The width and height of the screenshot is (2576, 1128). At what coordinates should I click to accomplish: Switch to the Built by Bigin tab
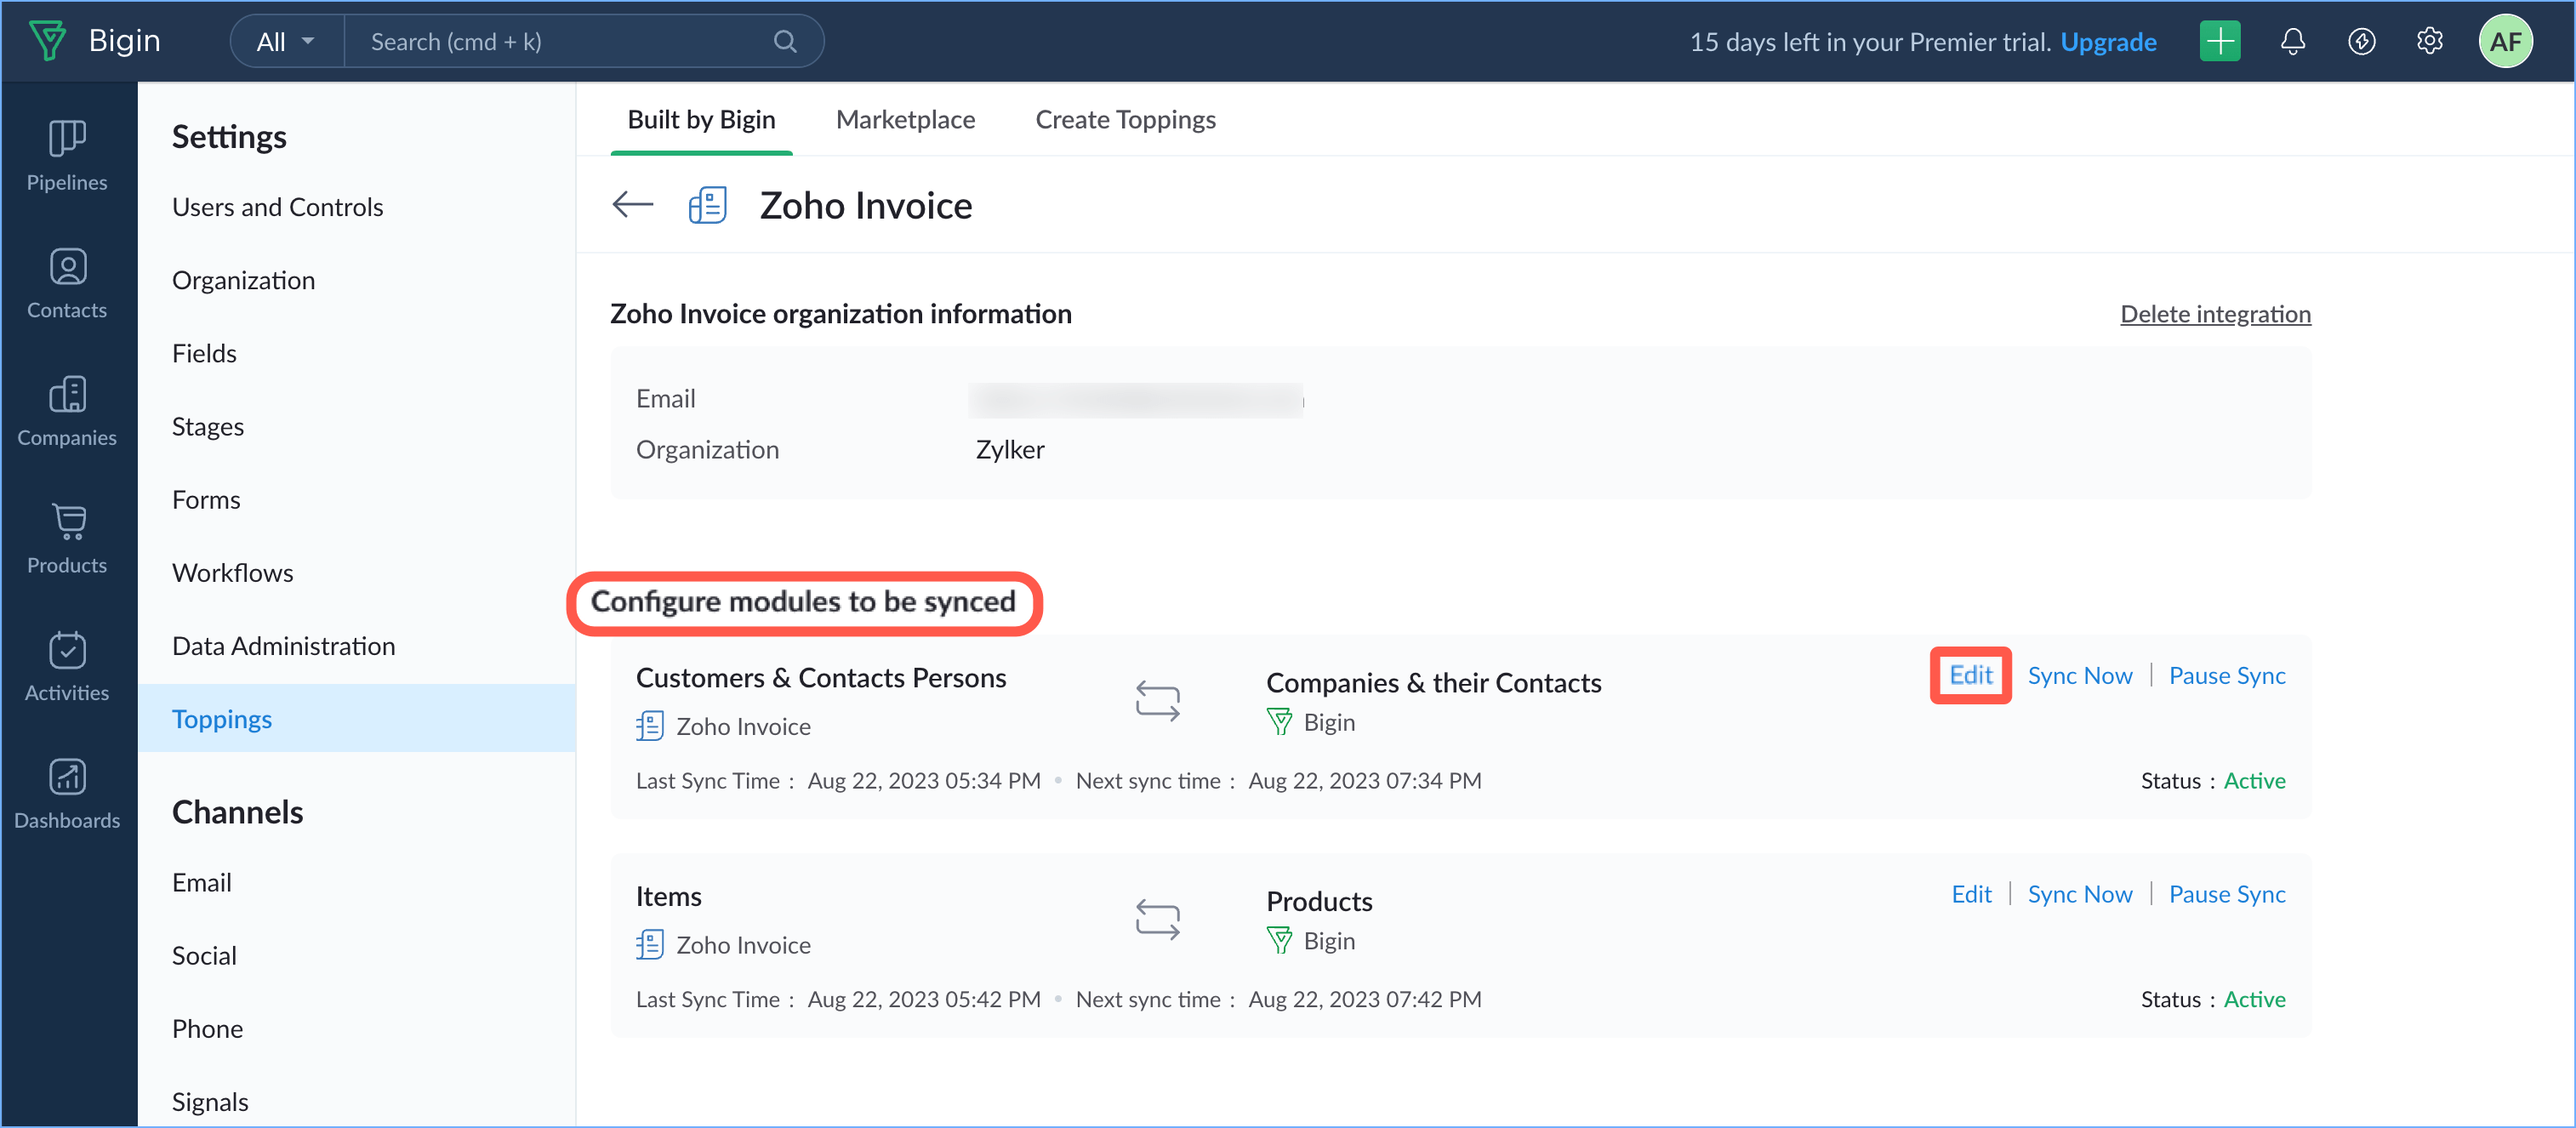click(x=701, y=120)
